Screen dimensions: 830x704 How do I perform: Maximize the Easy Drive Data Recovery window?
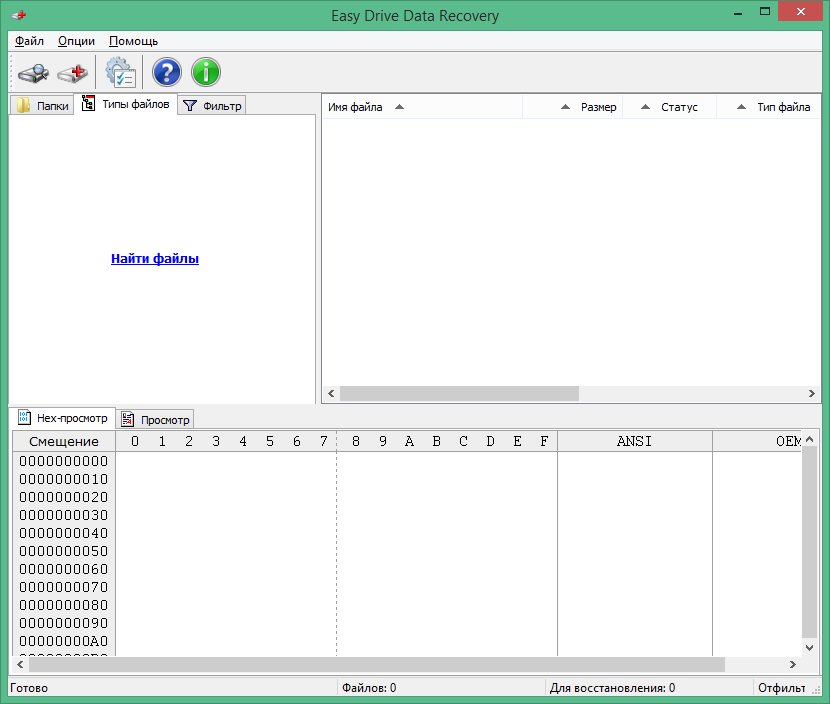pyautogui.click(x=764, y=12)
